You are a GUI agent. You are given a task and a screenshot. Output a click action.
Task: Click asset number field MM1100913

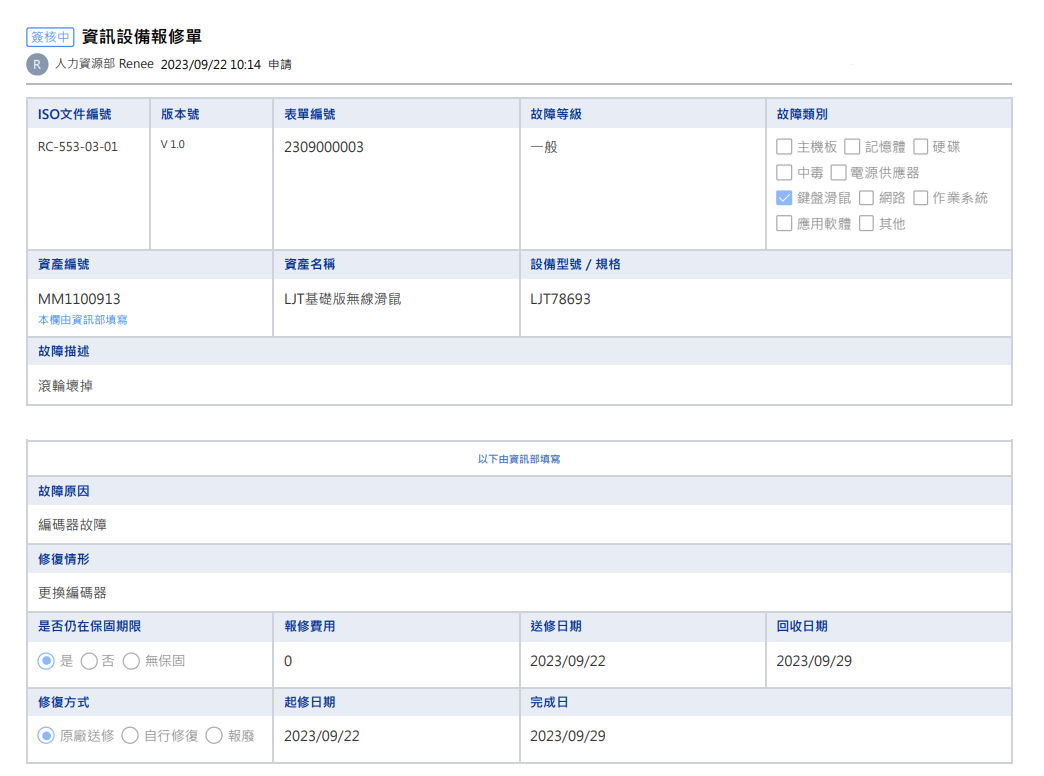pos(79,299)
